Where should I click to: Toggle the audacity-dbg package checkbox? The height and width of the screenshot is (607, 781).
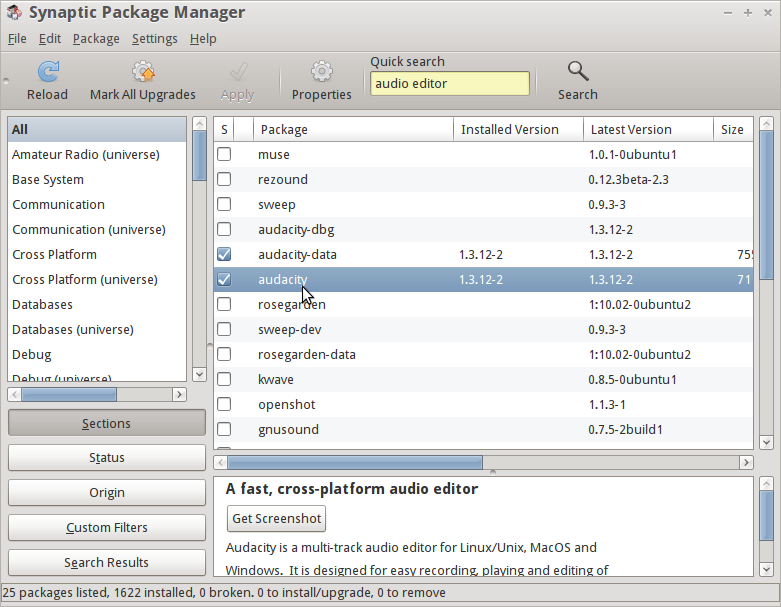point(224,229)
